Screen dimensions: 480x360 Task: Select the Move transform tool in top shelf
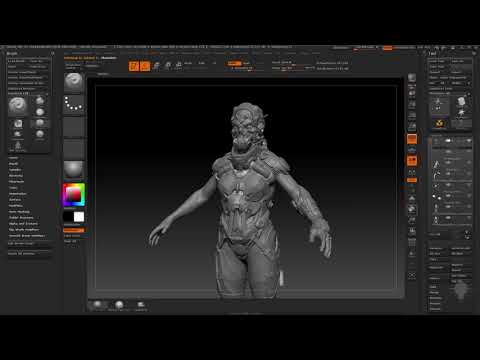[156, 66]
